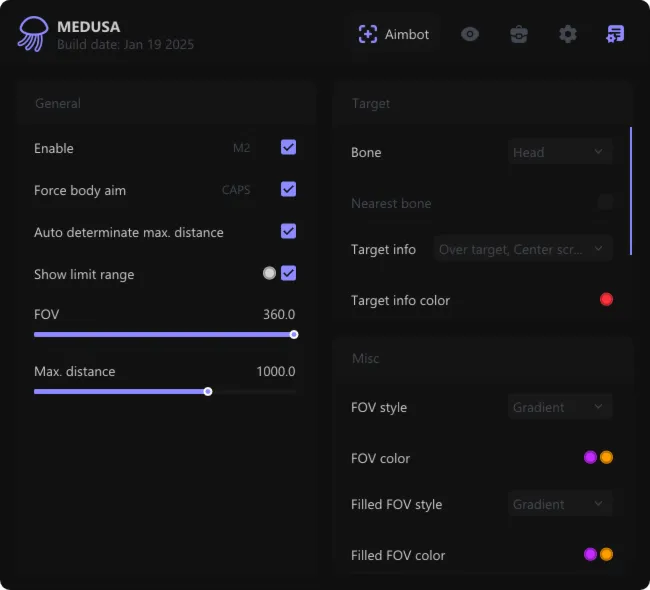Viewport: 650px width, 590px height.
Task: Pick the purple FOV color circle
Action: pos(590,457)
